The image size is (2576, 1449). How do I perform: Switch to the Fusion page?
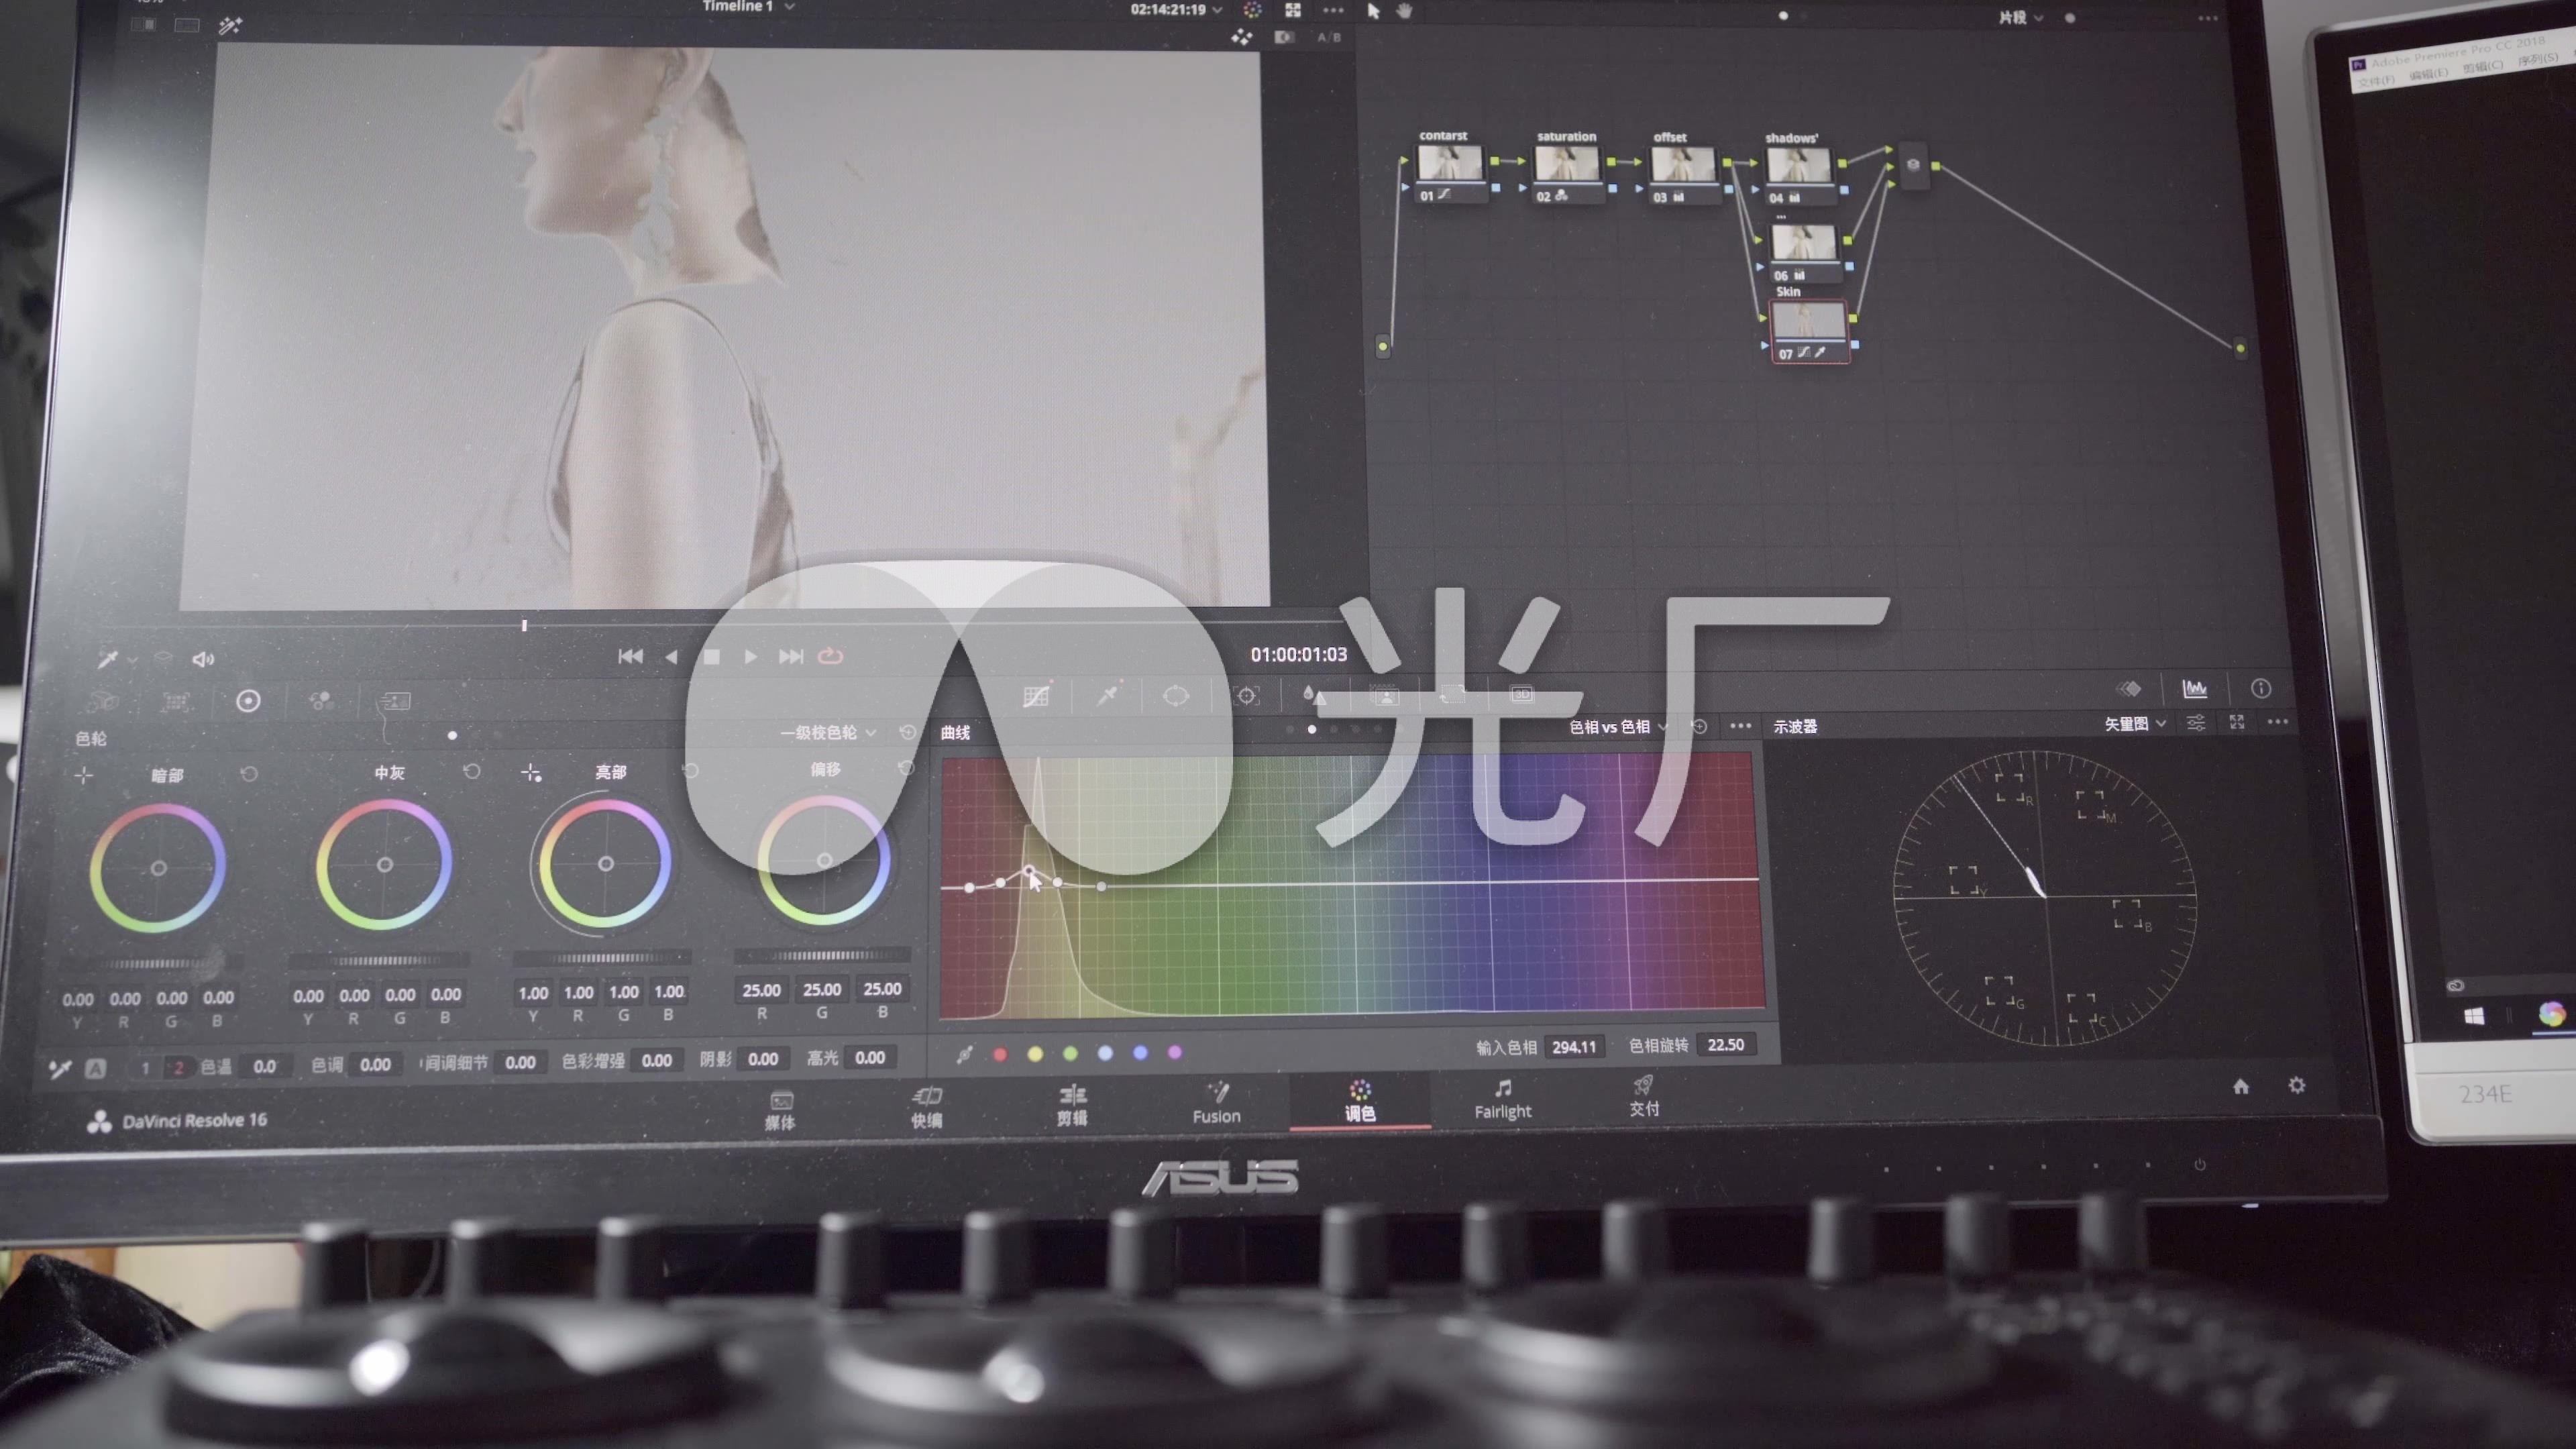pyautogui.click(x=1216, y=1104)
